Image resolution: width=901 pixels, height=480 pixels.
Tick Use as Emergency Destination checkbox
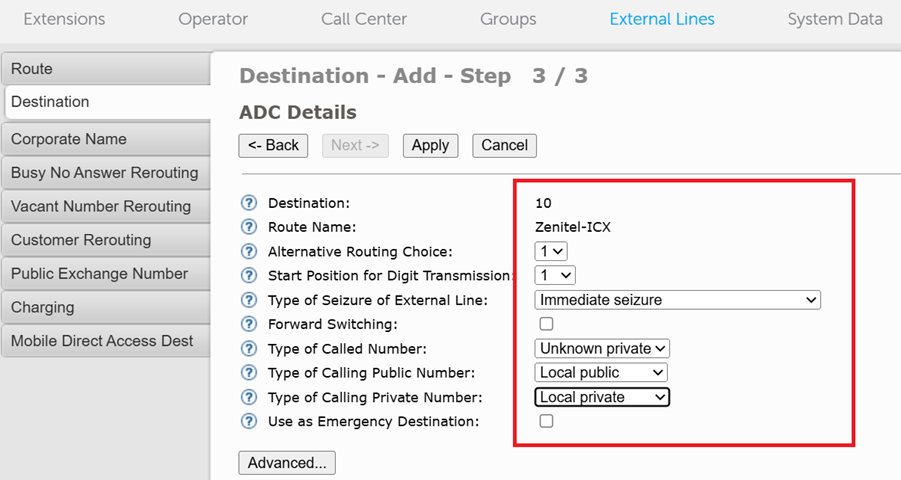click(x=546, y=421)
